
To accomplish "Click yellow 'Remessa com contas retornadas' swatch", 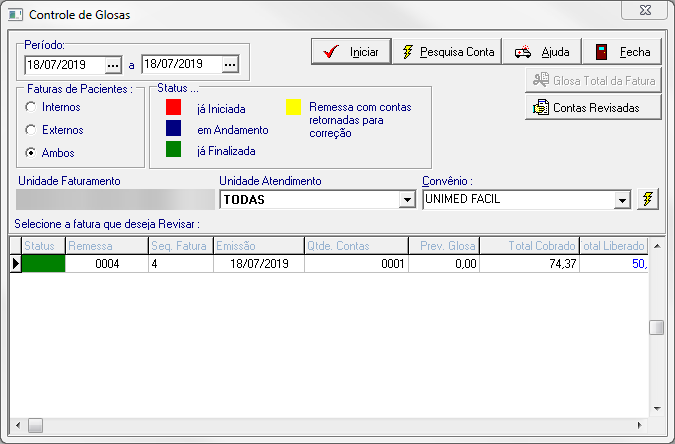I will coord(294,107).
